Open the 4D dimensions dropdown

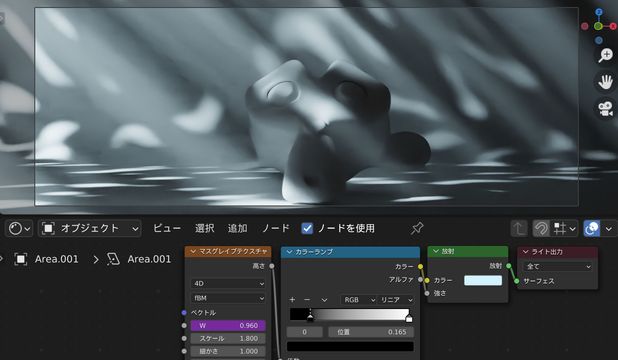(228, 284)
